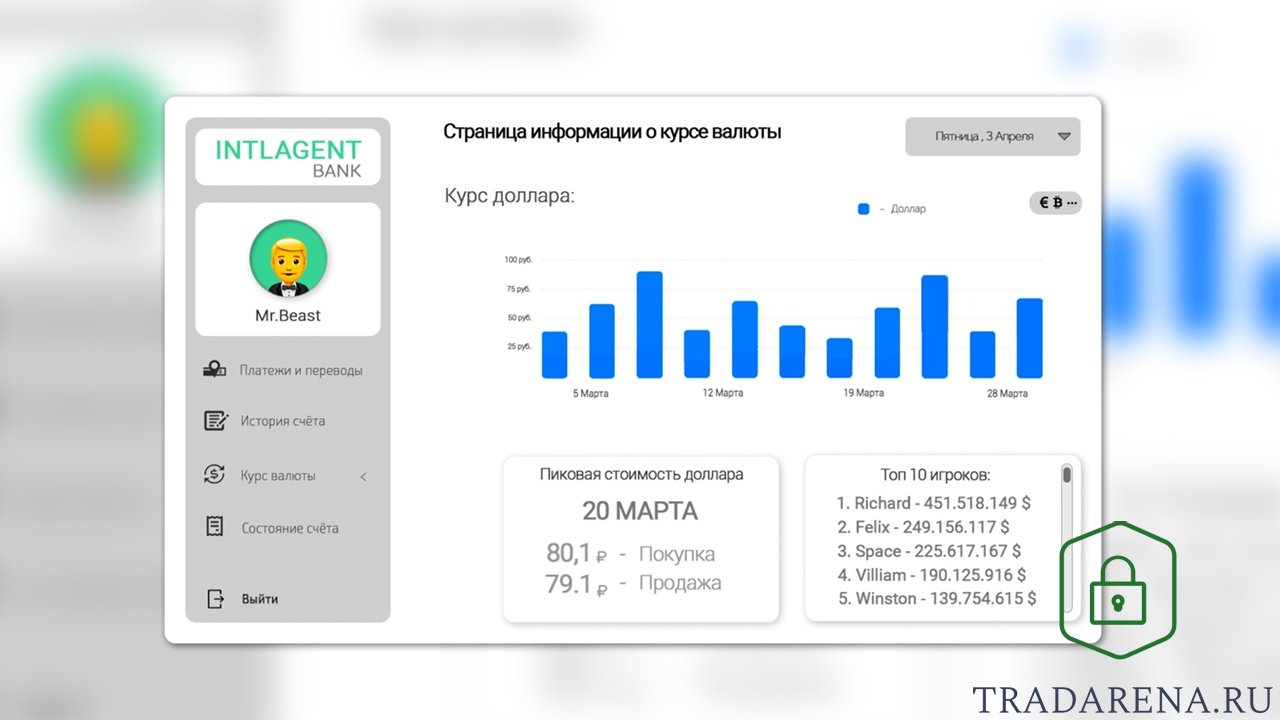Click the Mr.Beast avatar image
The width and height of the screenshot is (1280, 720).
(x=288, y=260)
